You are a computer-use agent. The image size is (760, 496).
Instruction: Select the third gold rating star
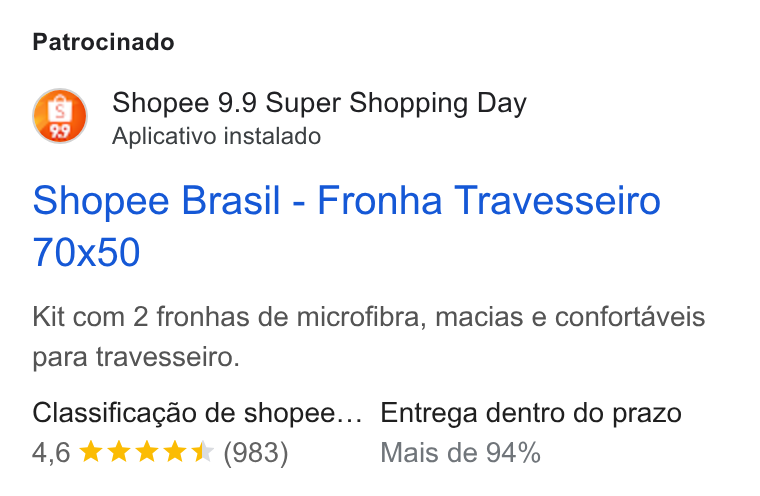tap(146, 451)
